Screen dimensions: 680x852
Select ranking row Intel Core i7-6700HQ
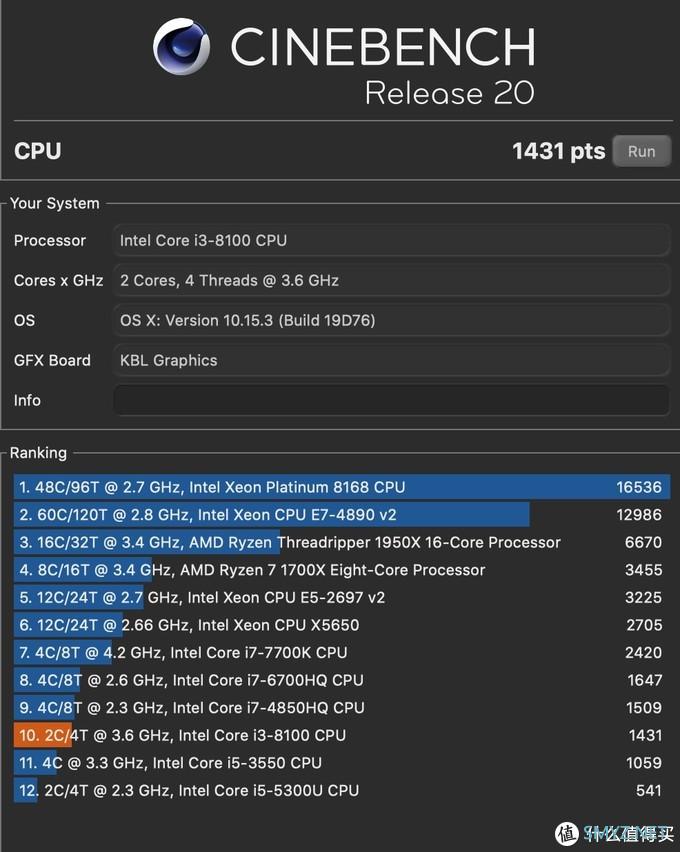tap(342, 680)
